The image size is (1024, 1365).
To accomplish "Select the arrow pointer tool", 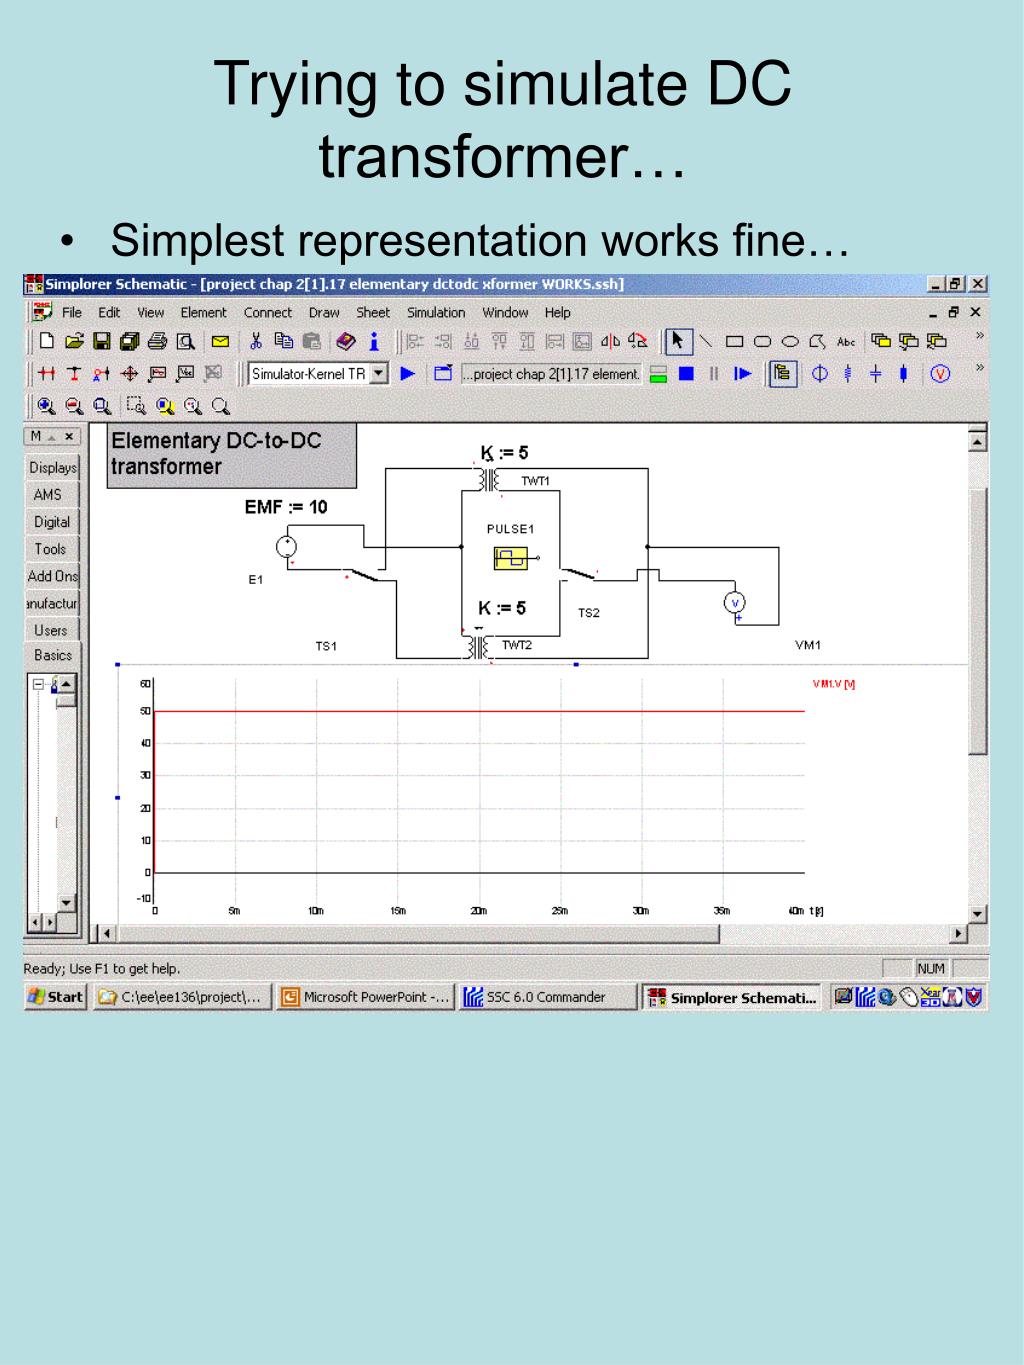I will pyautogui.click(x=678, y=341).
